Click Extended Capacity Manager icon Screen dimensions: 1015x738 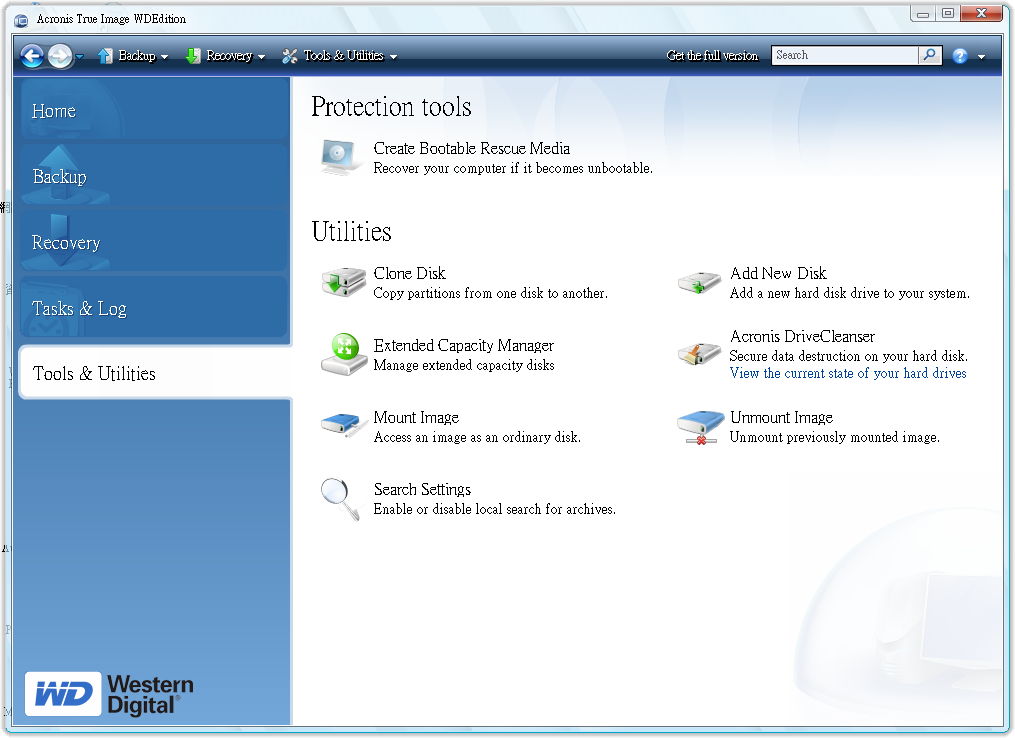pyautogui.click(x=344, y=354)
